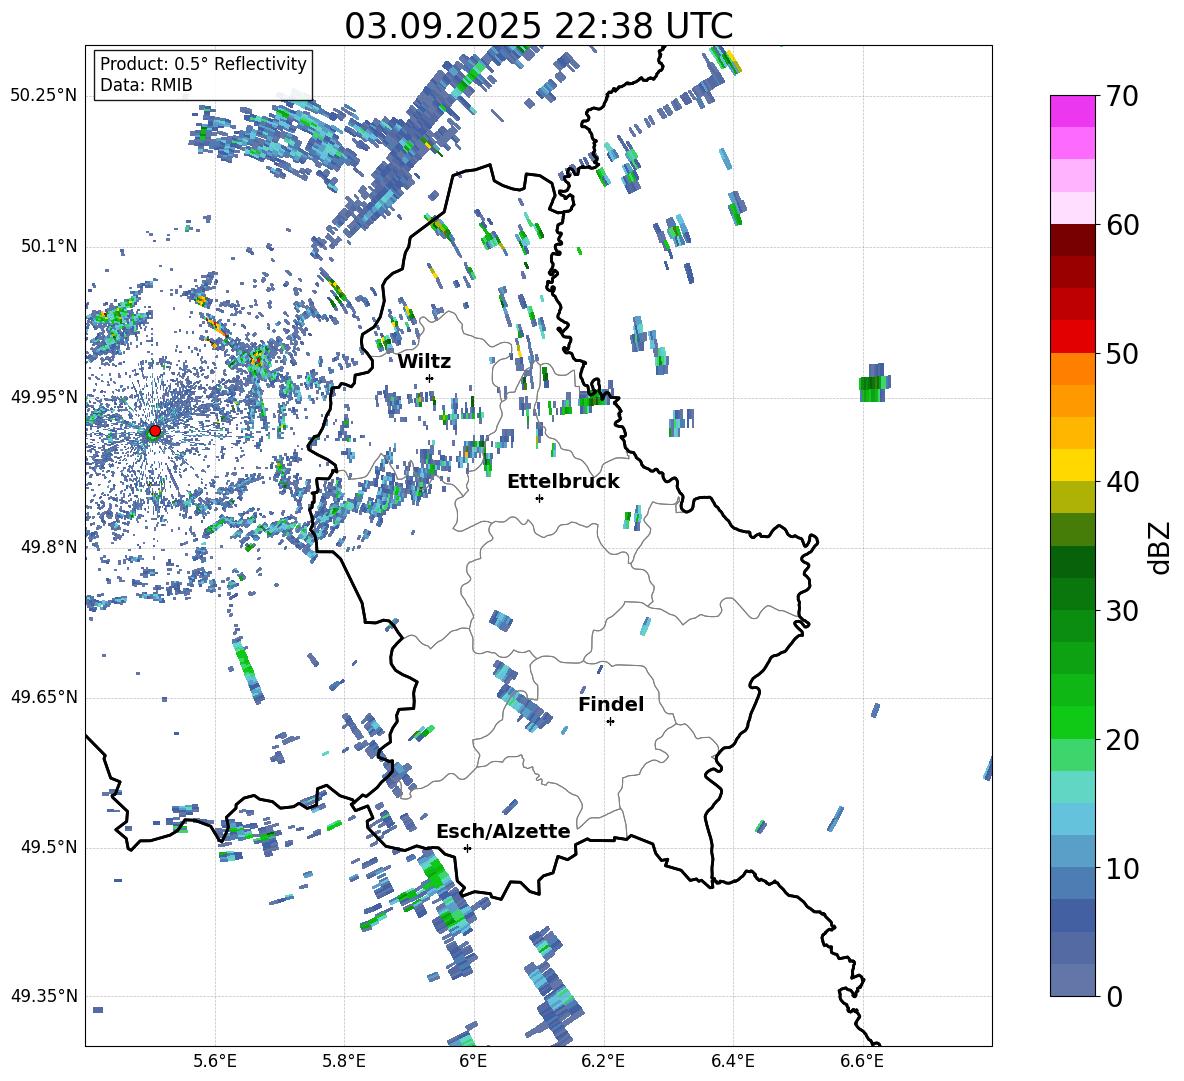This screenshot has height=1081, width=1184.
Task: Click the 49.8°N latitude label
Action: (x=49, y=547)
